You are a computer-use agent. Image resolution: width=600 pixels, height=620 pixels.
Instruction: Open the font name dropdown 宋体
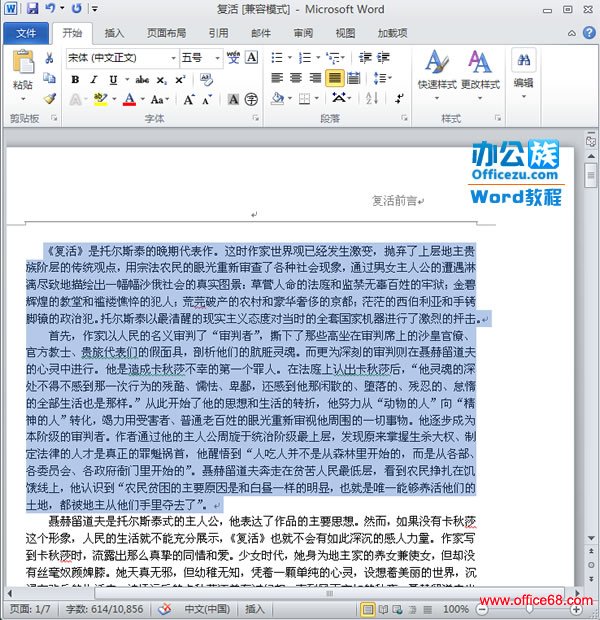[173, 58]
